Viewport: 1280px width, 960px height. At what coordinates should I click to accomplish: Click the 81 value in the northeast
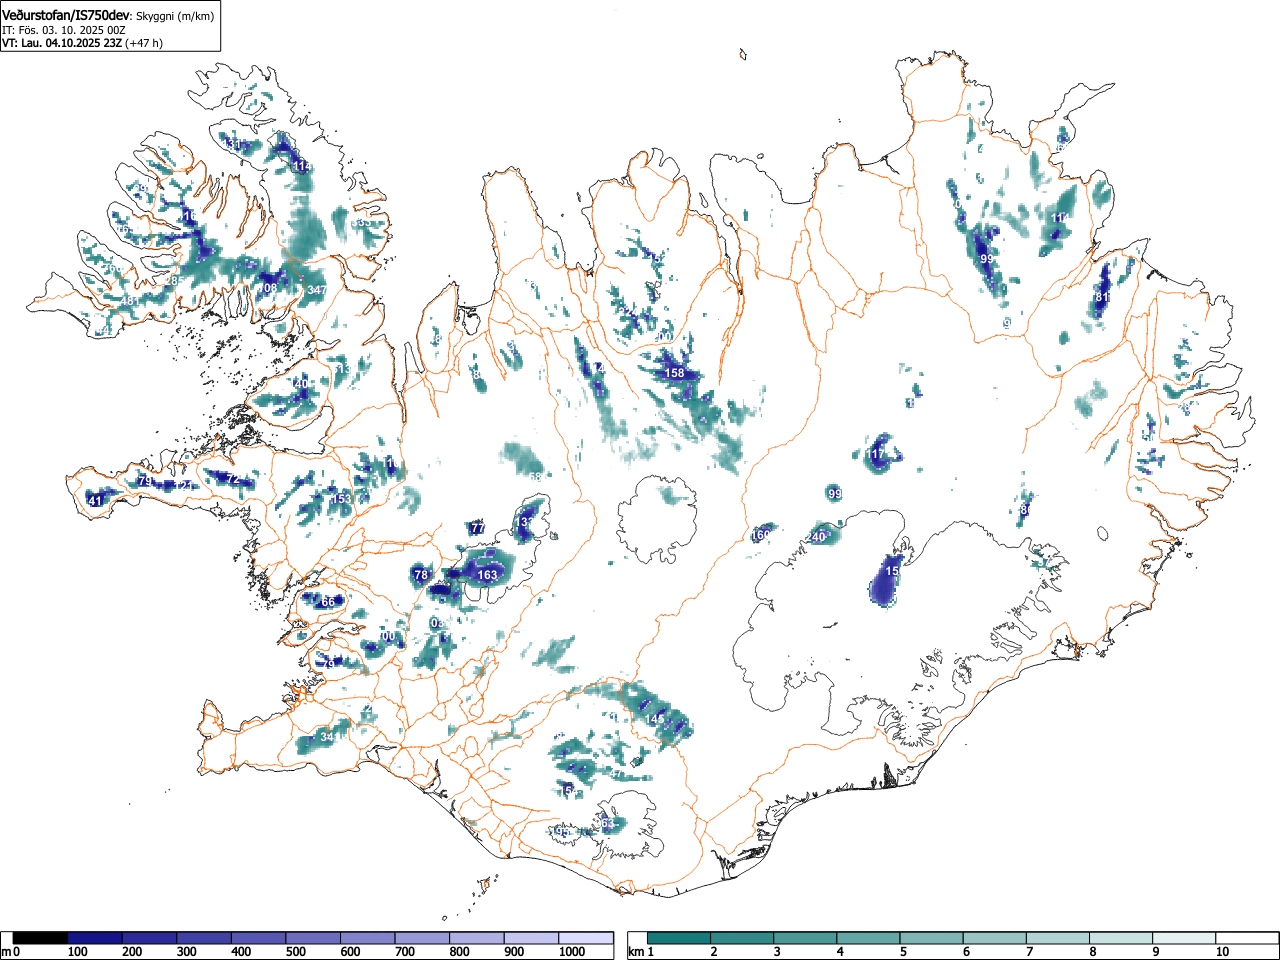(x=1102, y=297)
